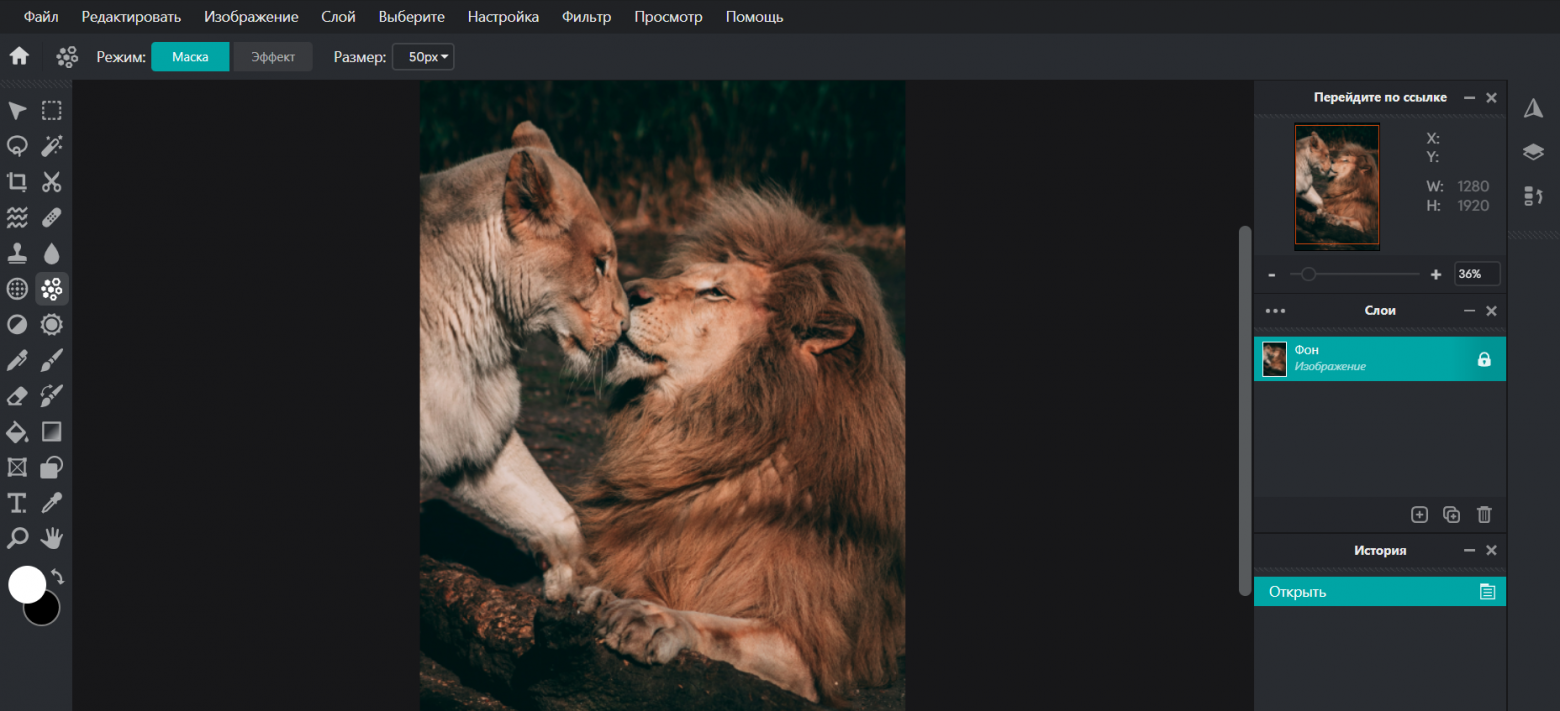Viewport: 1560px width, 711px height.
Task: Open the Gradient tool
Action: (51, 432)
